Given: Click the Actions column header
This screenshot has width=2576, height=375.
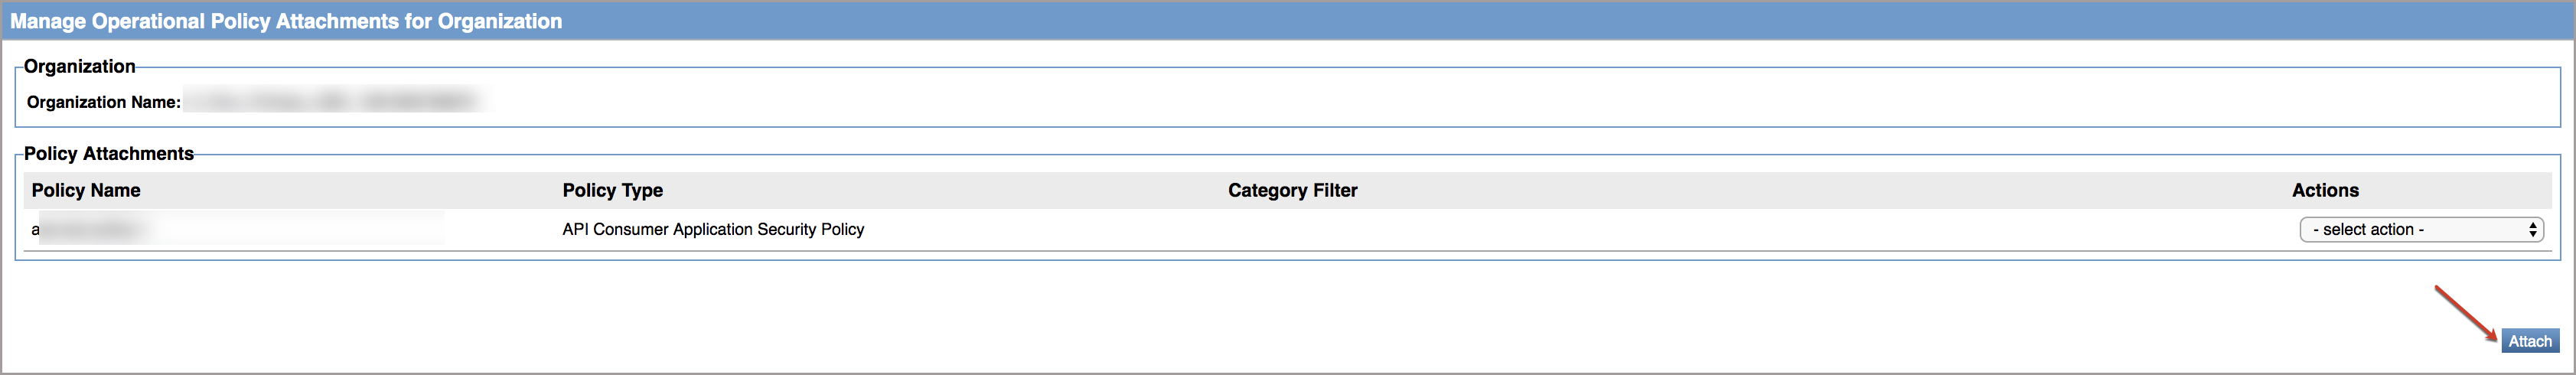Looking at the screenshot, I should point(2325,190).
